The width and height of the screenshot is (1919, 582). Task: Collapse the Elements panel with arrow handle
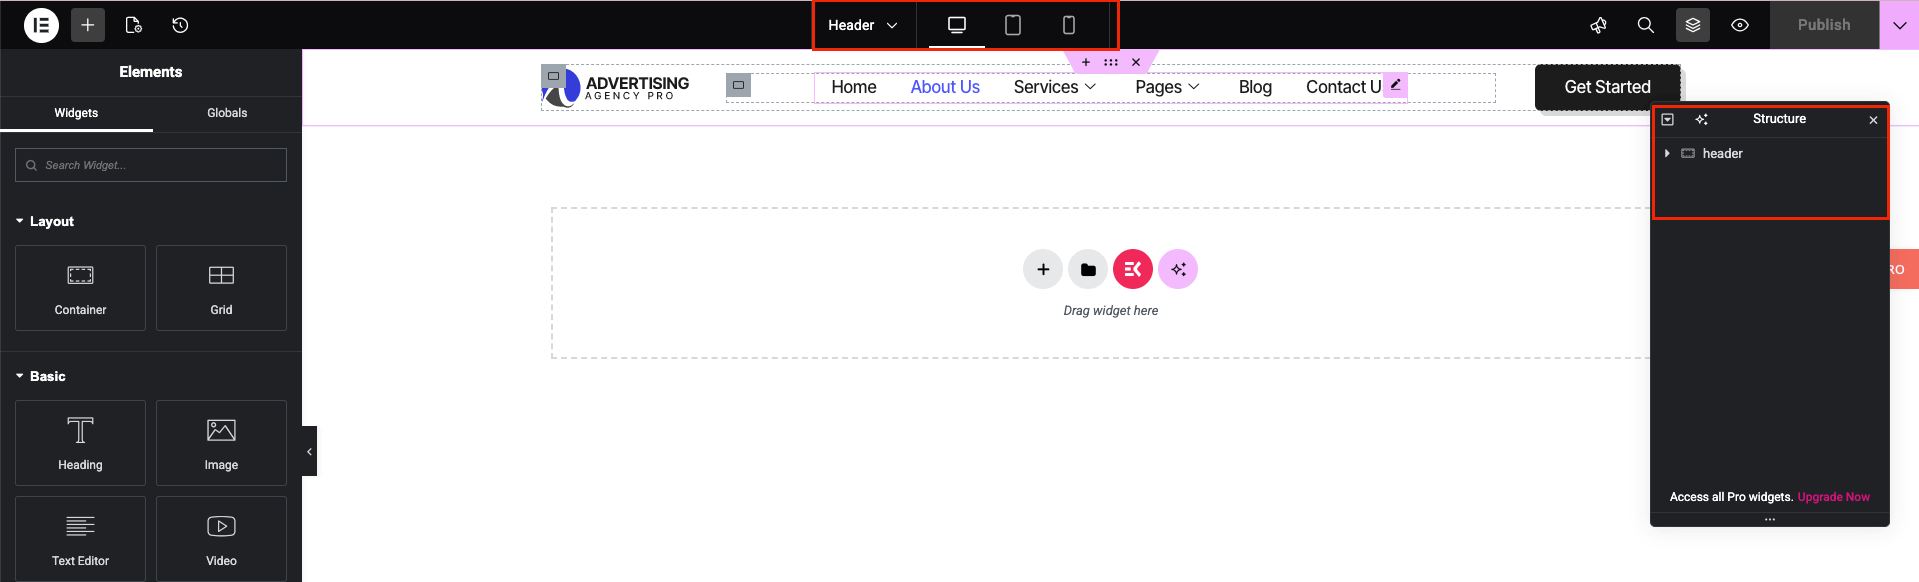(x=309, y=451)
